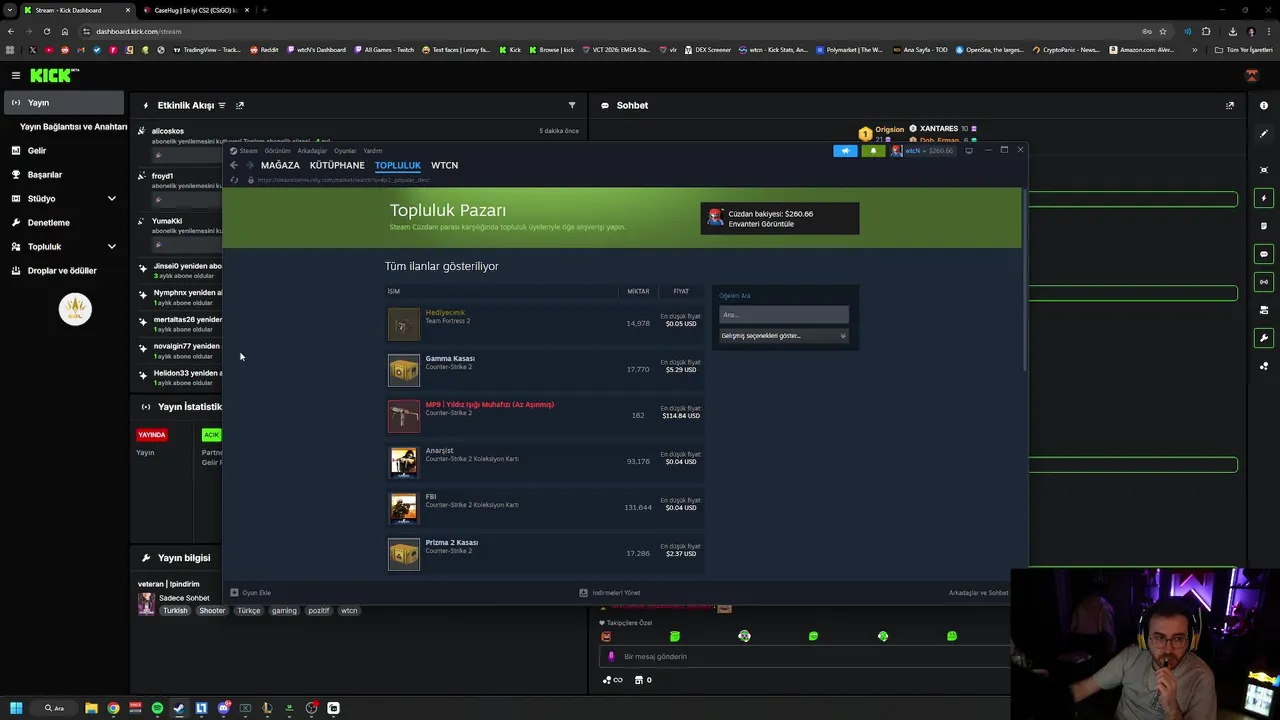Open Hediyecınık market listing
Screen dimensions: 1280x720
click(545, 324)
